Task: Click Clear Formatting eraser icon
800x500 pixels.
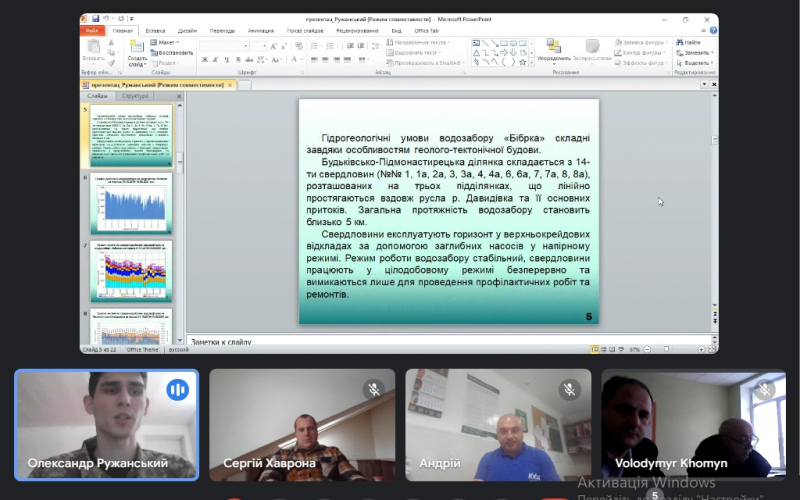Action: pos(298,46)
